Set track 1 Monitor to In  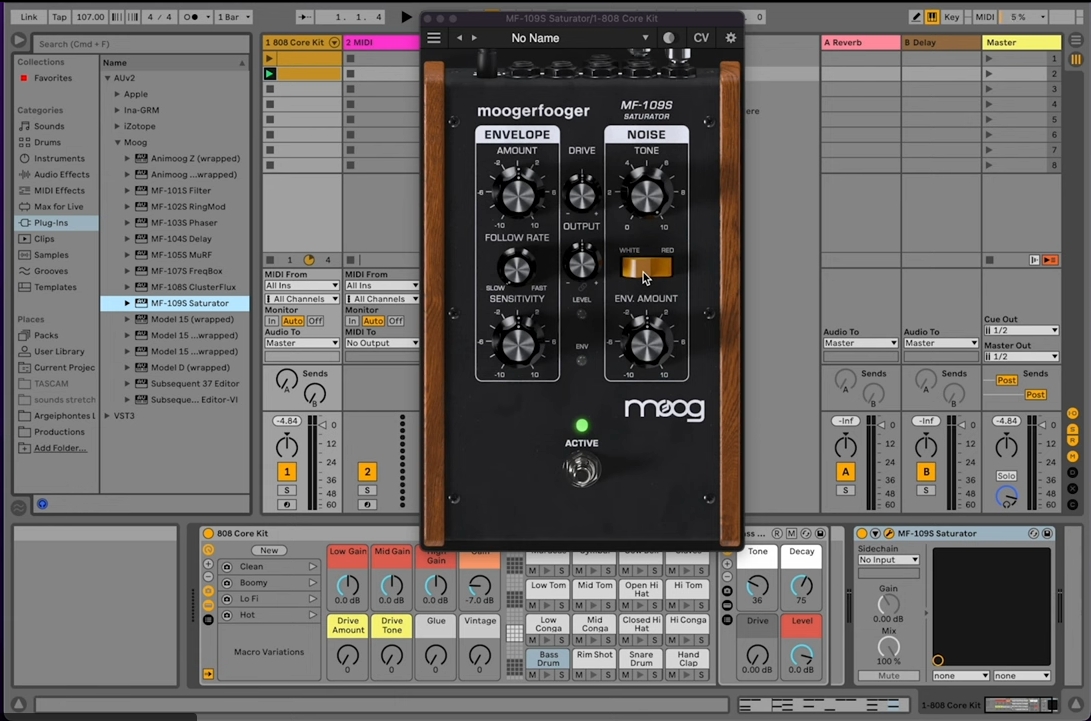pos(271,321)
